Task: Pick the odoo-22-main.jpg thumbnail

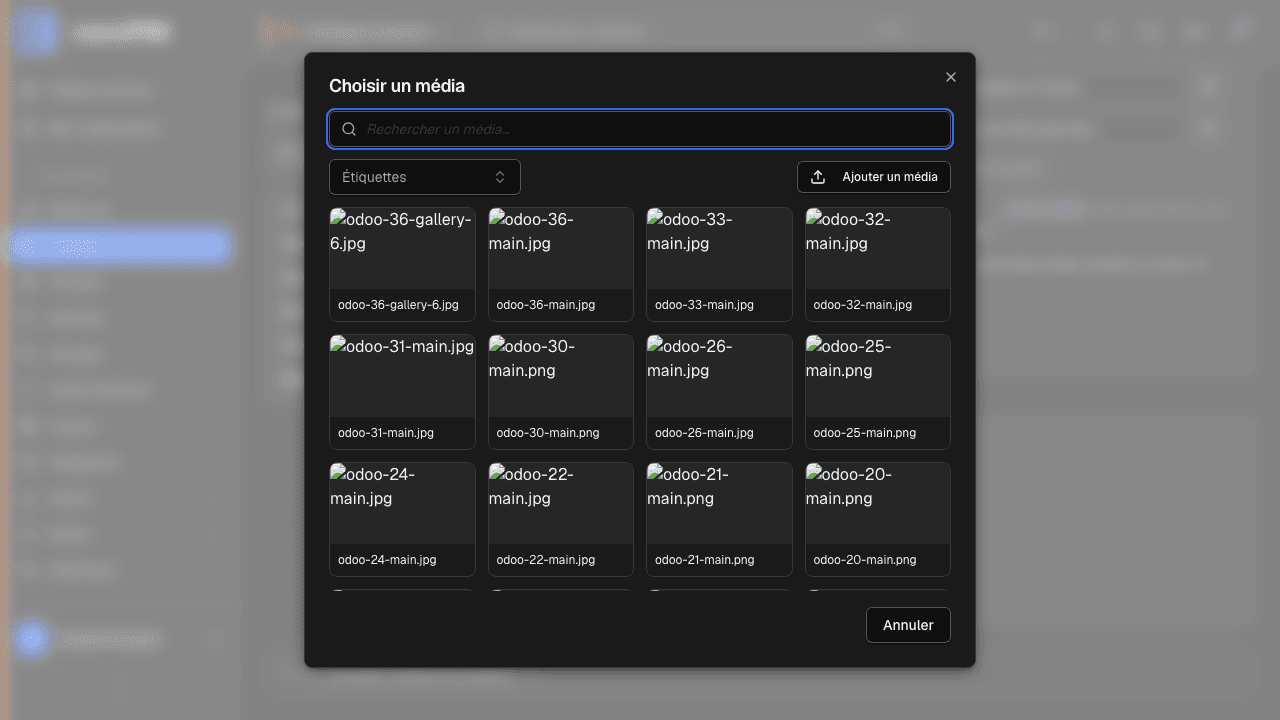Action: pyautogui.click(x=561, y=503)
